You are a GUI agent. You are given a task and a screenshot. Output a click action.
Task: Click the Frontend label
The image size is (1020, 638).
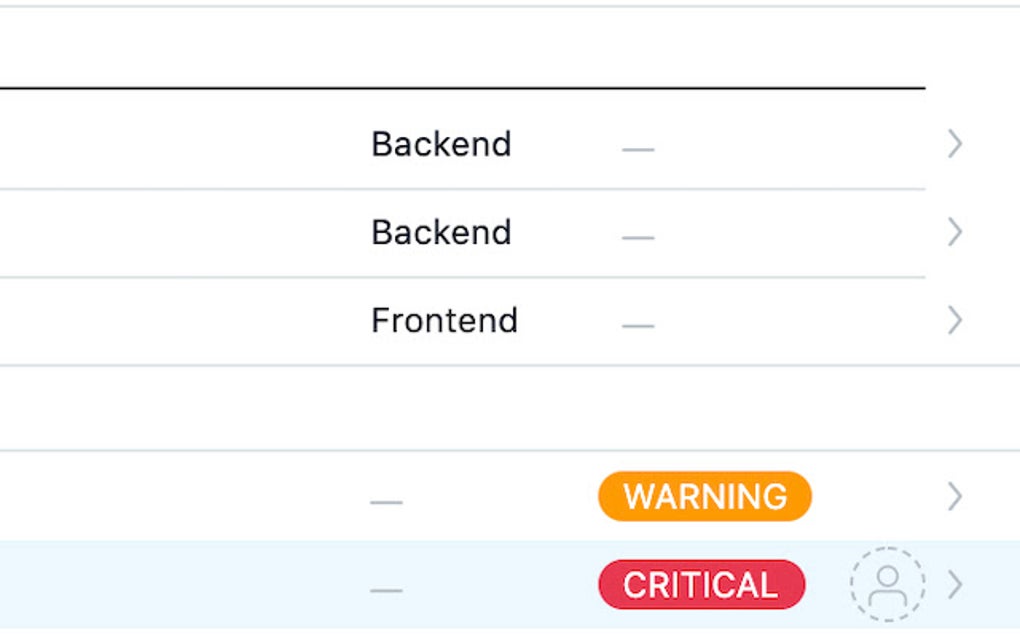(444, 321)
